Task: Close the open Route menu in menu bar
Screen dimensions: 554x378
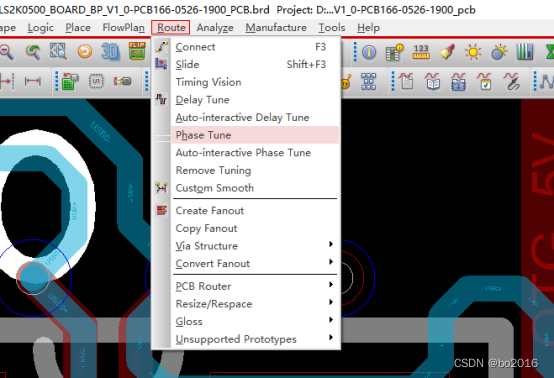Action: pos(171,28)
